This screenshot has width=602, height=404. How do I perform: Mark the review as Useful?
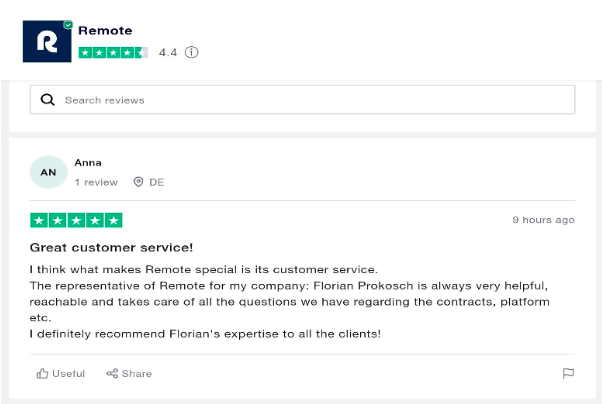coord(61,374)
